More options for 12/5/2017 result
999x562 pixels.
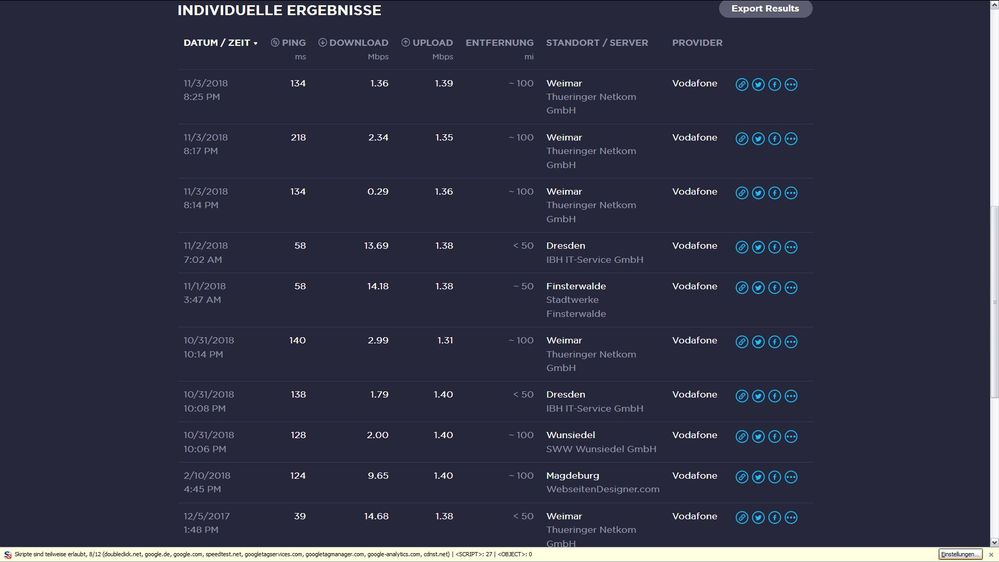tap(791, 517)
